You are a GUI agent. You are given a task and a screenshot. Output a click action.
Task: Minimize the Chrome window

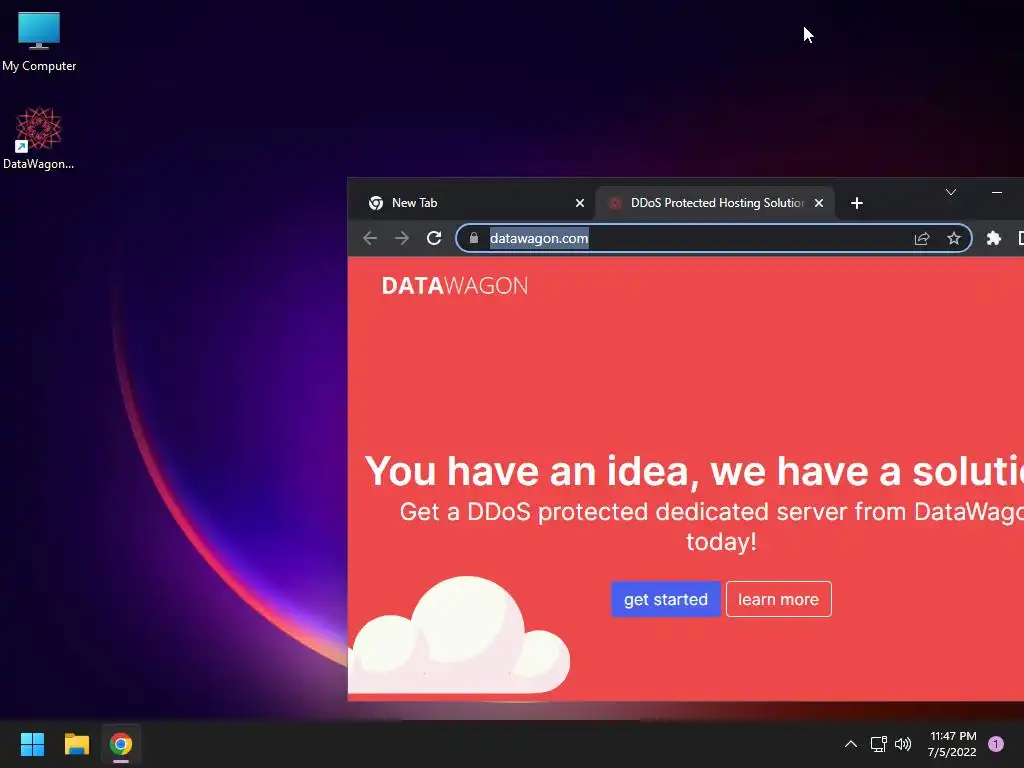click(997, 192)
